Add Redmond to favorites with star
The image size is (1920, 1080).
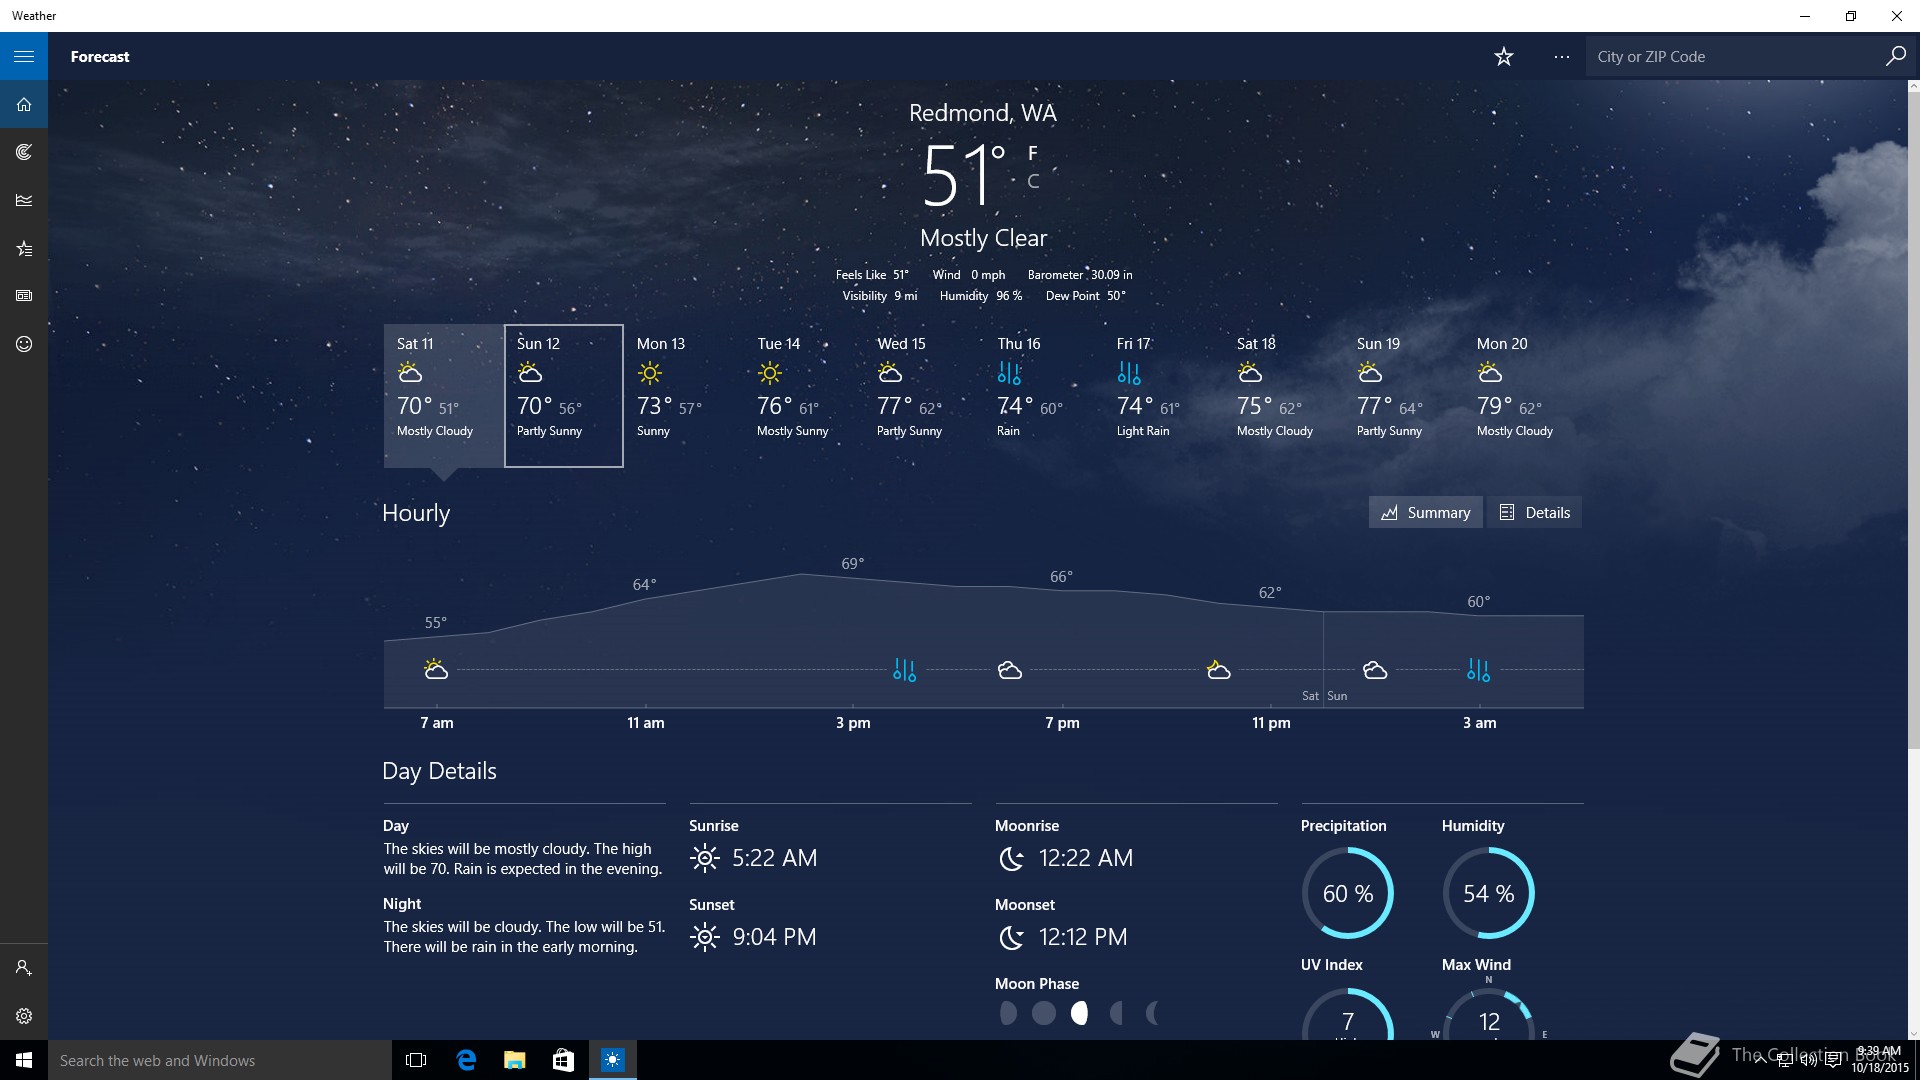[1504, 57]
